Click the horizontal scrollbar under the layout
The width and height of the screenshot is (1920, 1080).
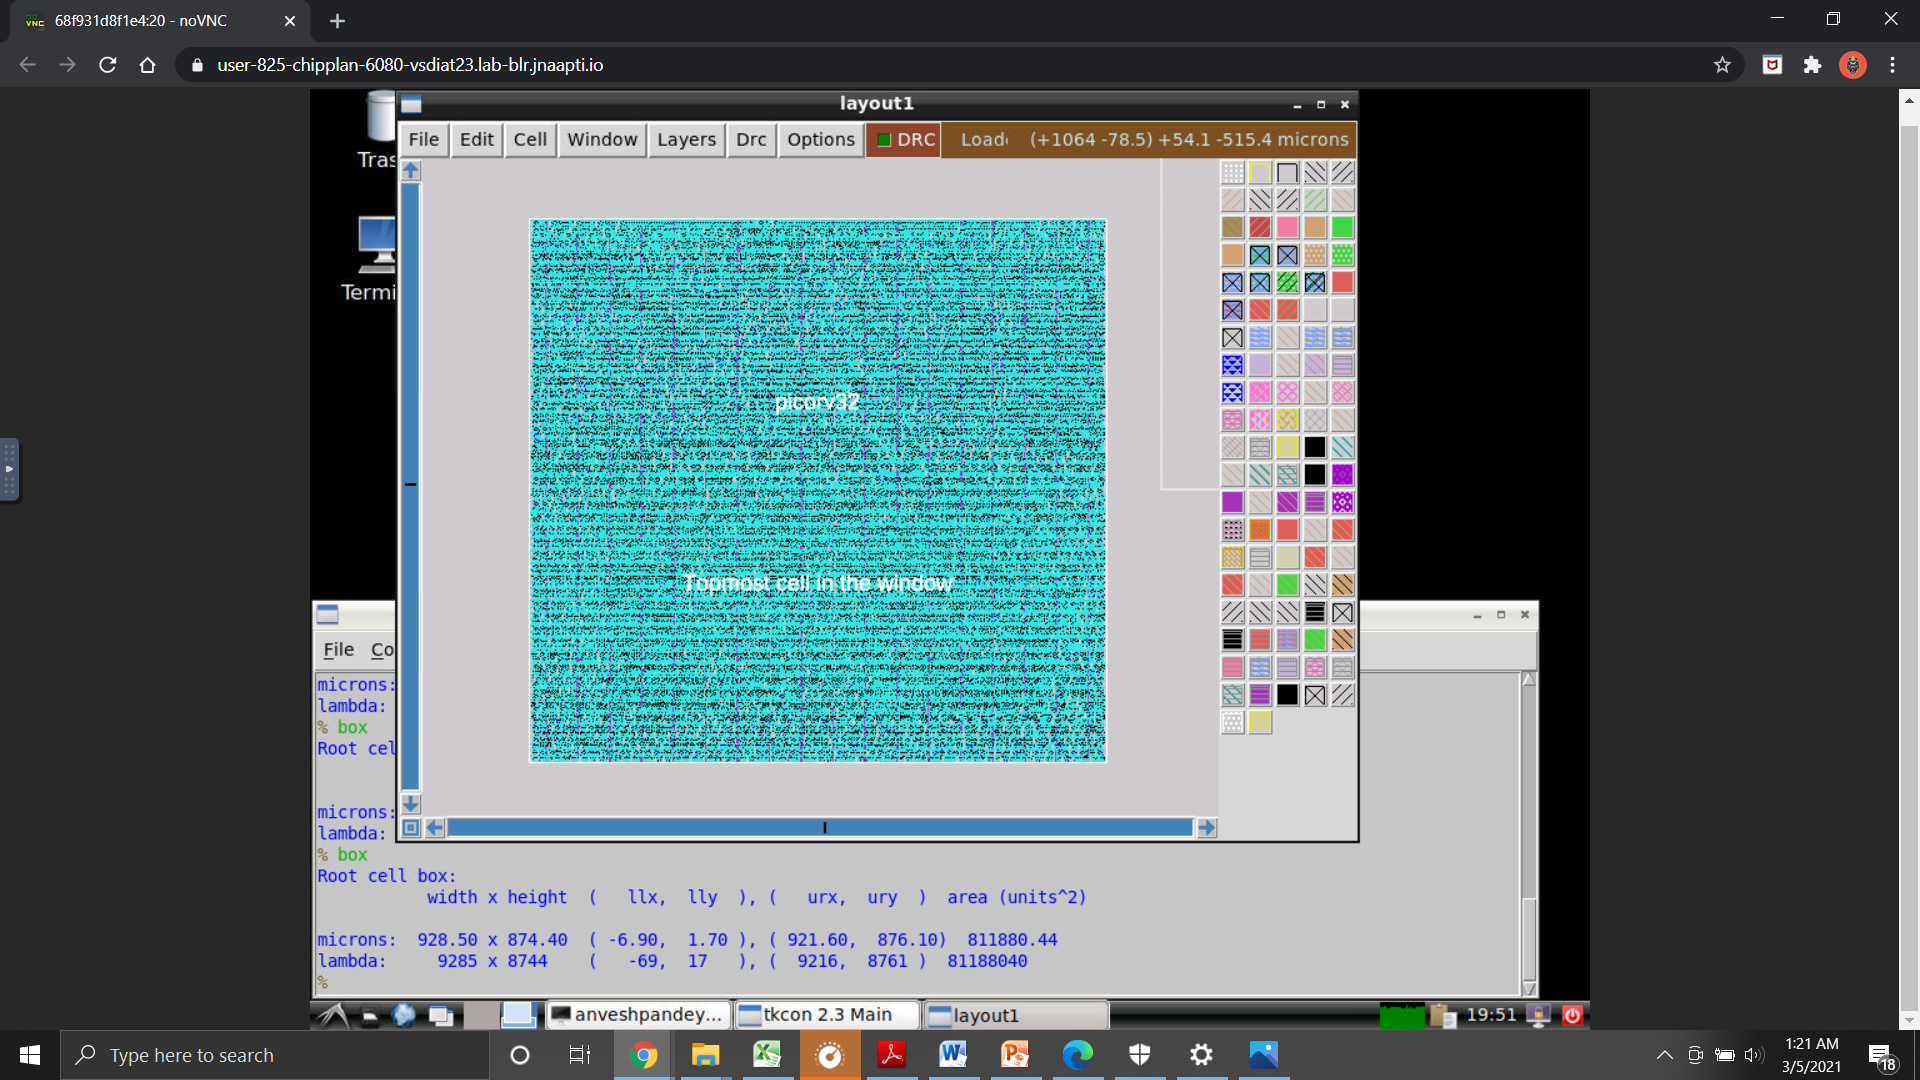pyautogui.click(x=820, y=828)
